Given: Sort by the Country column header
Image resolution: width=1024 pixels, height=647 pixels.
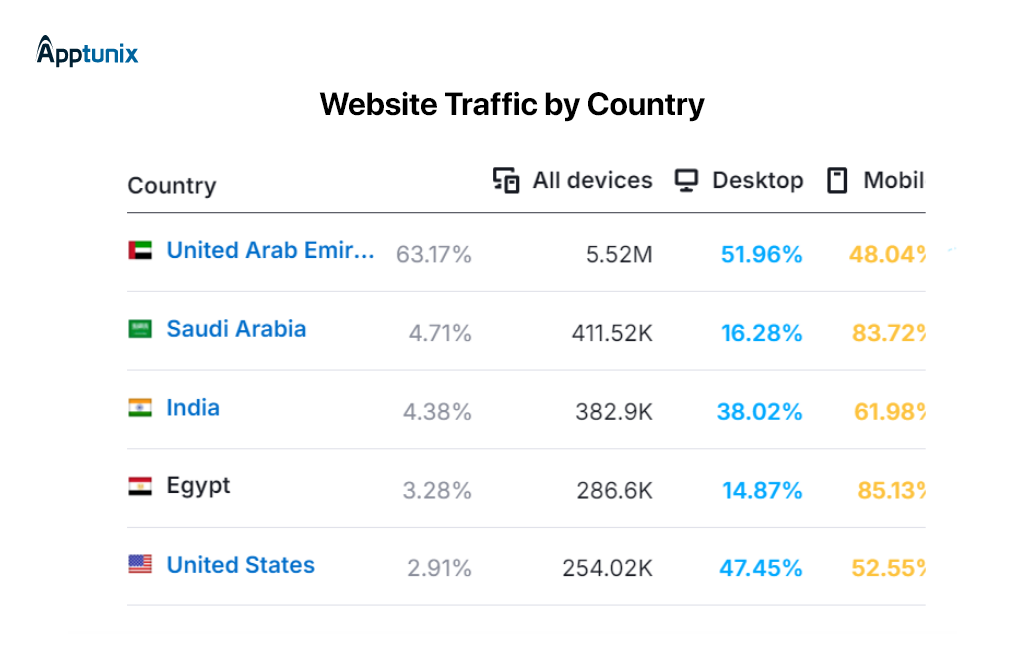Looking at the screenshot, I should [171, 186].
